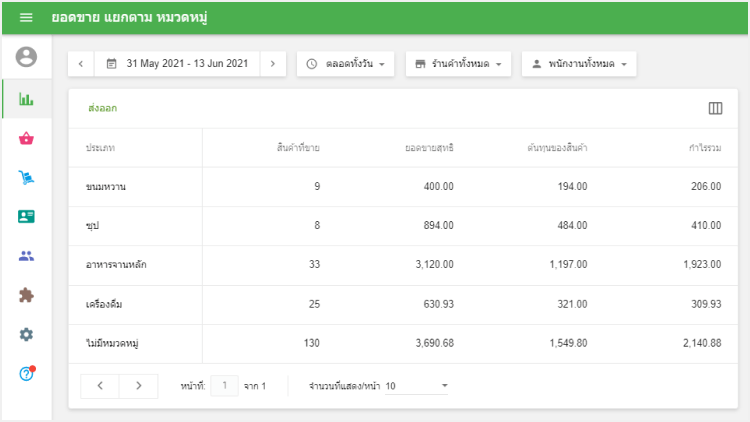This screenshot has height=422, width=750.
Task: Click the ส่งออก export link
Action: click(x=103, y=108)
